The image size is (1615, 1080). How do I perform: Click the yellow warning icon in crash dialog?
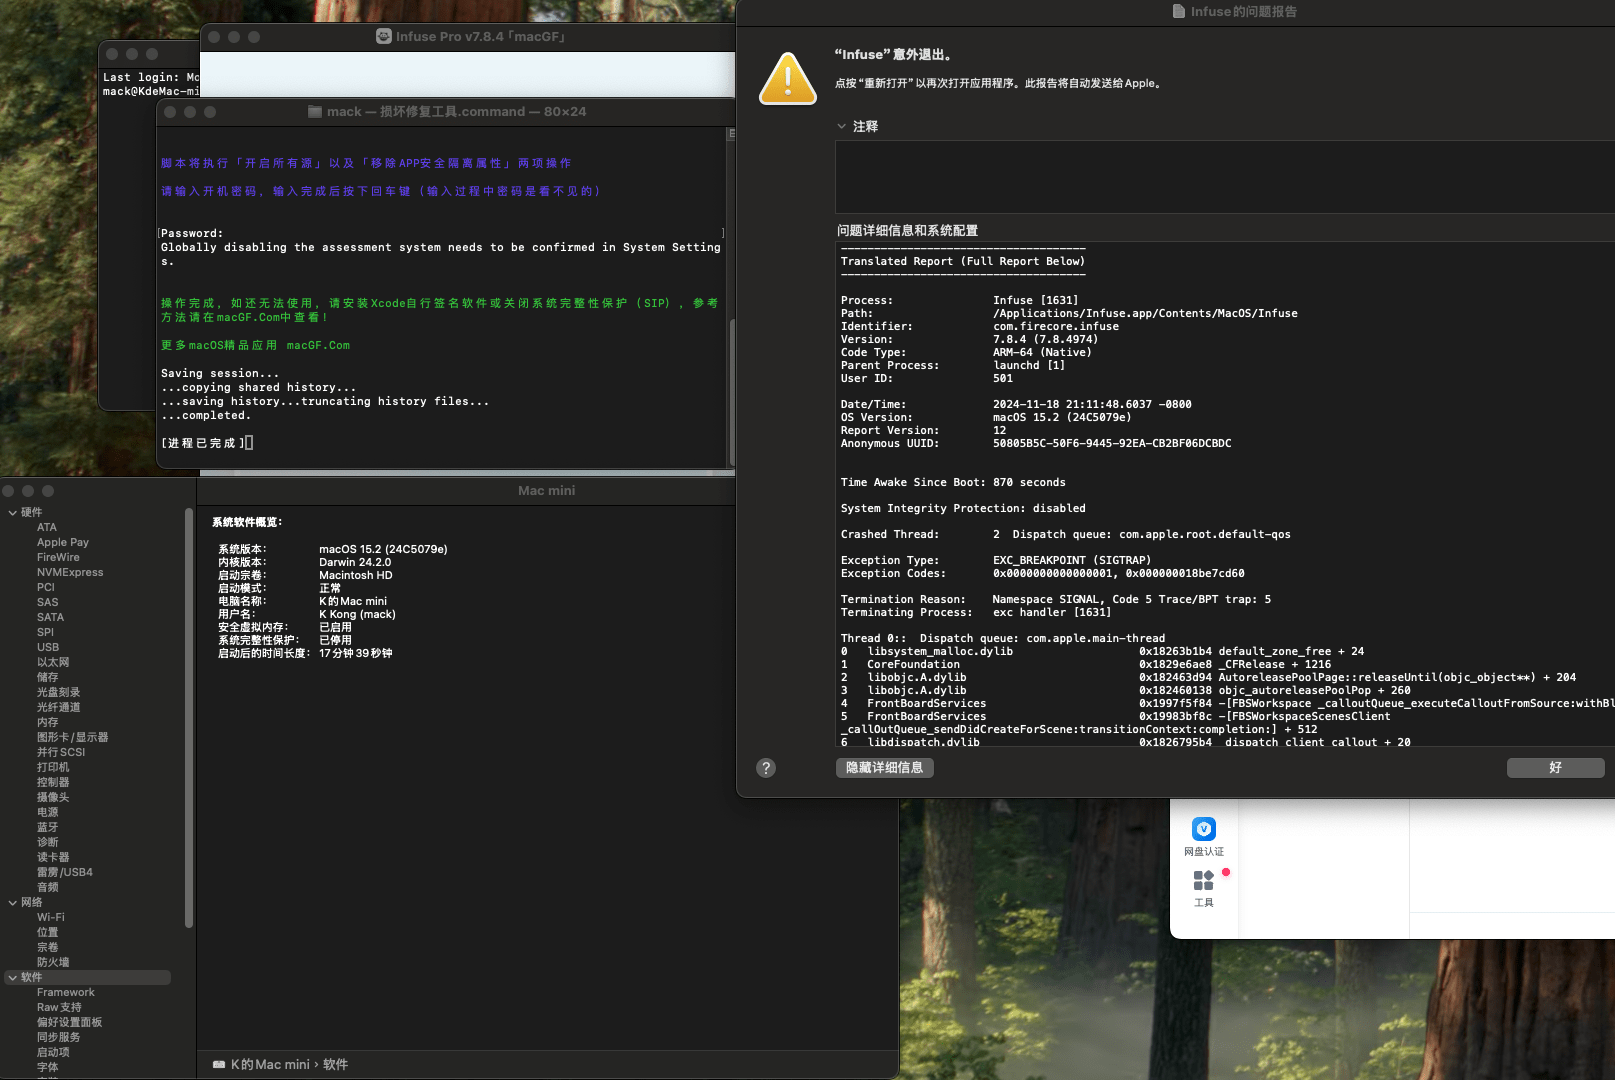(788, 79)
